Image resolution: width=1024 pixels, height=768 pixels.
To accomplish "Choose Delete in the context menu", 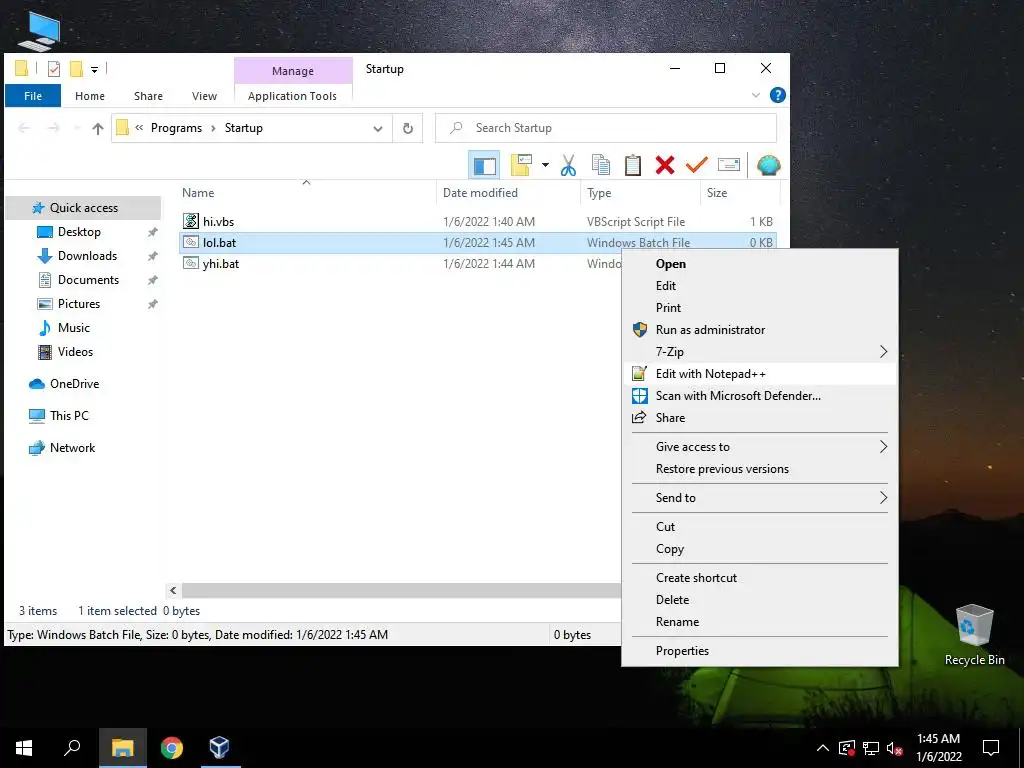I will tap(760, 600).
